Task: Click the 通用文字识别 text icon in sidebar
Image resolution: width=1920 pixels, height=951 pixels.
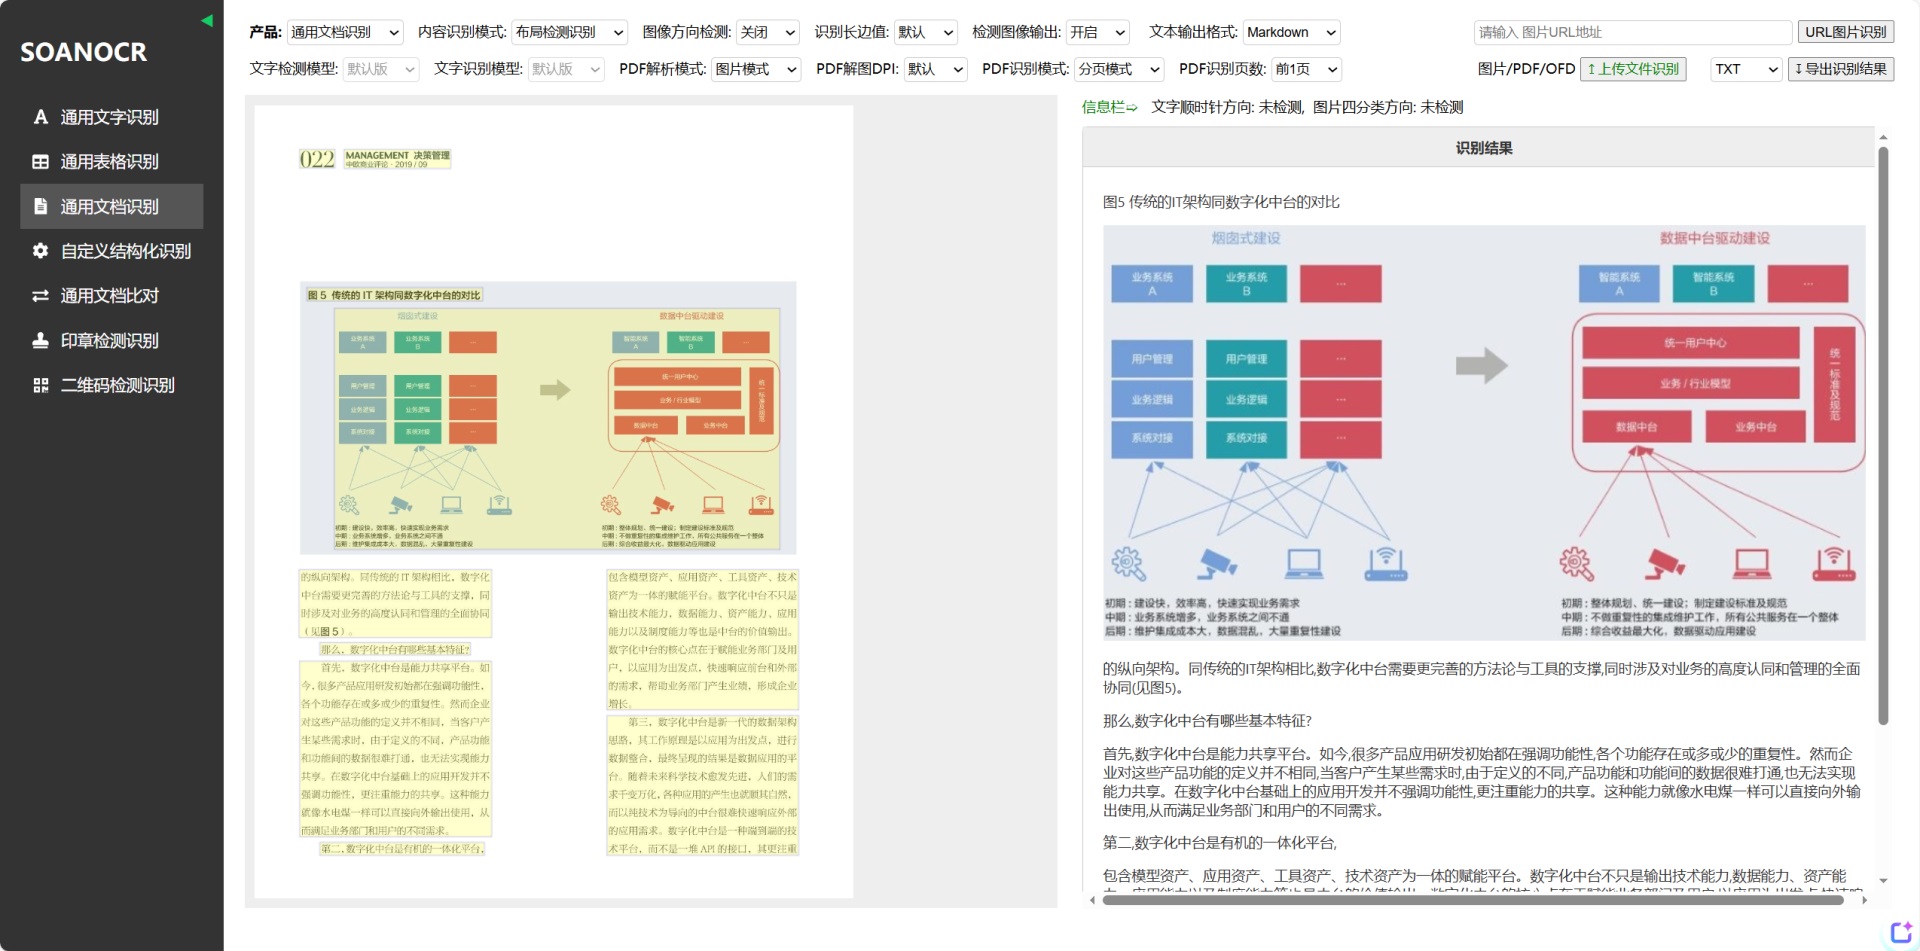Action: (41, 117)
